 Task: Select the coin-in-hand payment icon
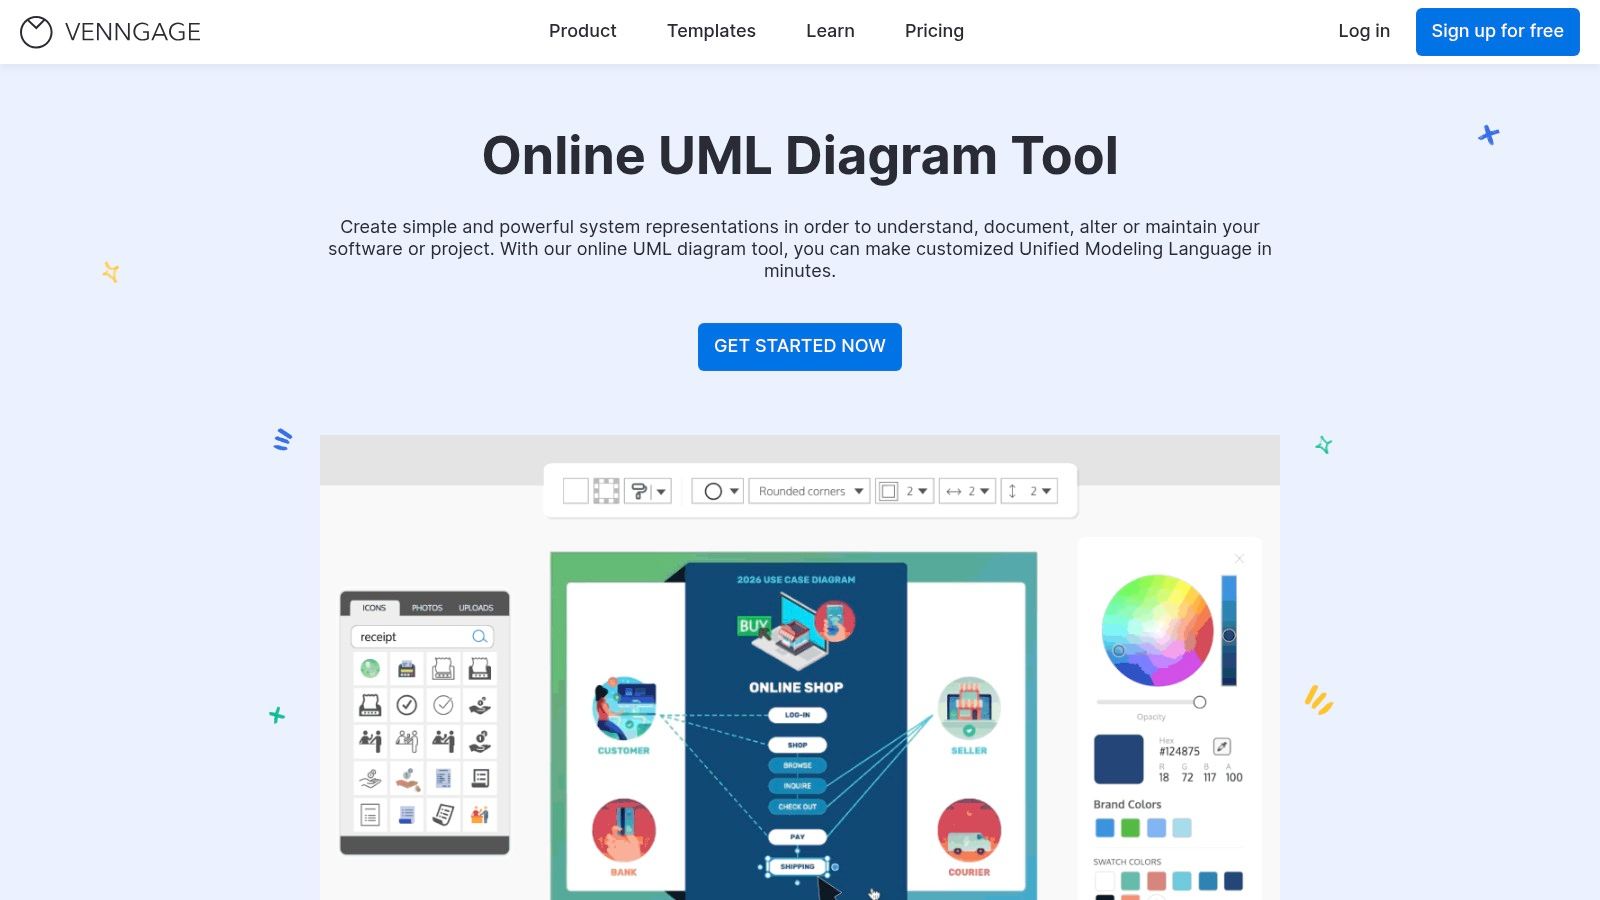click(480, 705)
